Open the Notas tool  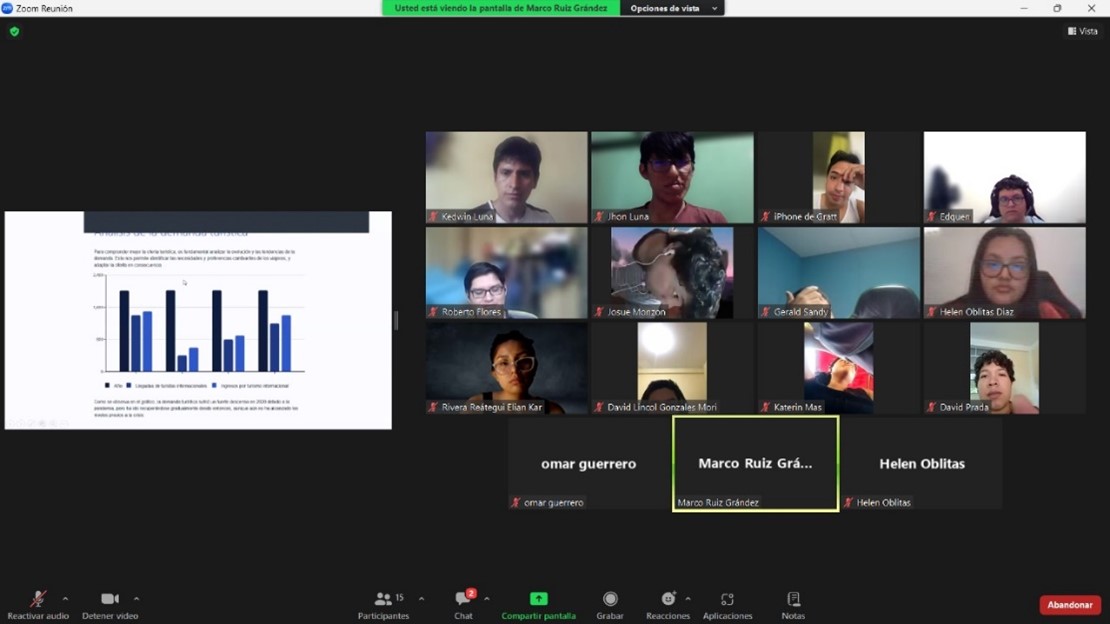pyautogui.click(x=793, y=604)
